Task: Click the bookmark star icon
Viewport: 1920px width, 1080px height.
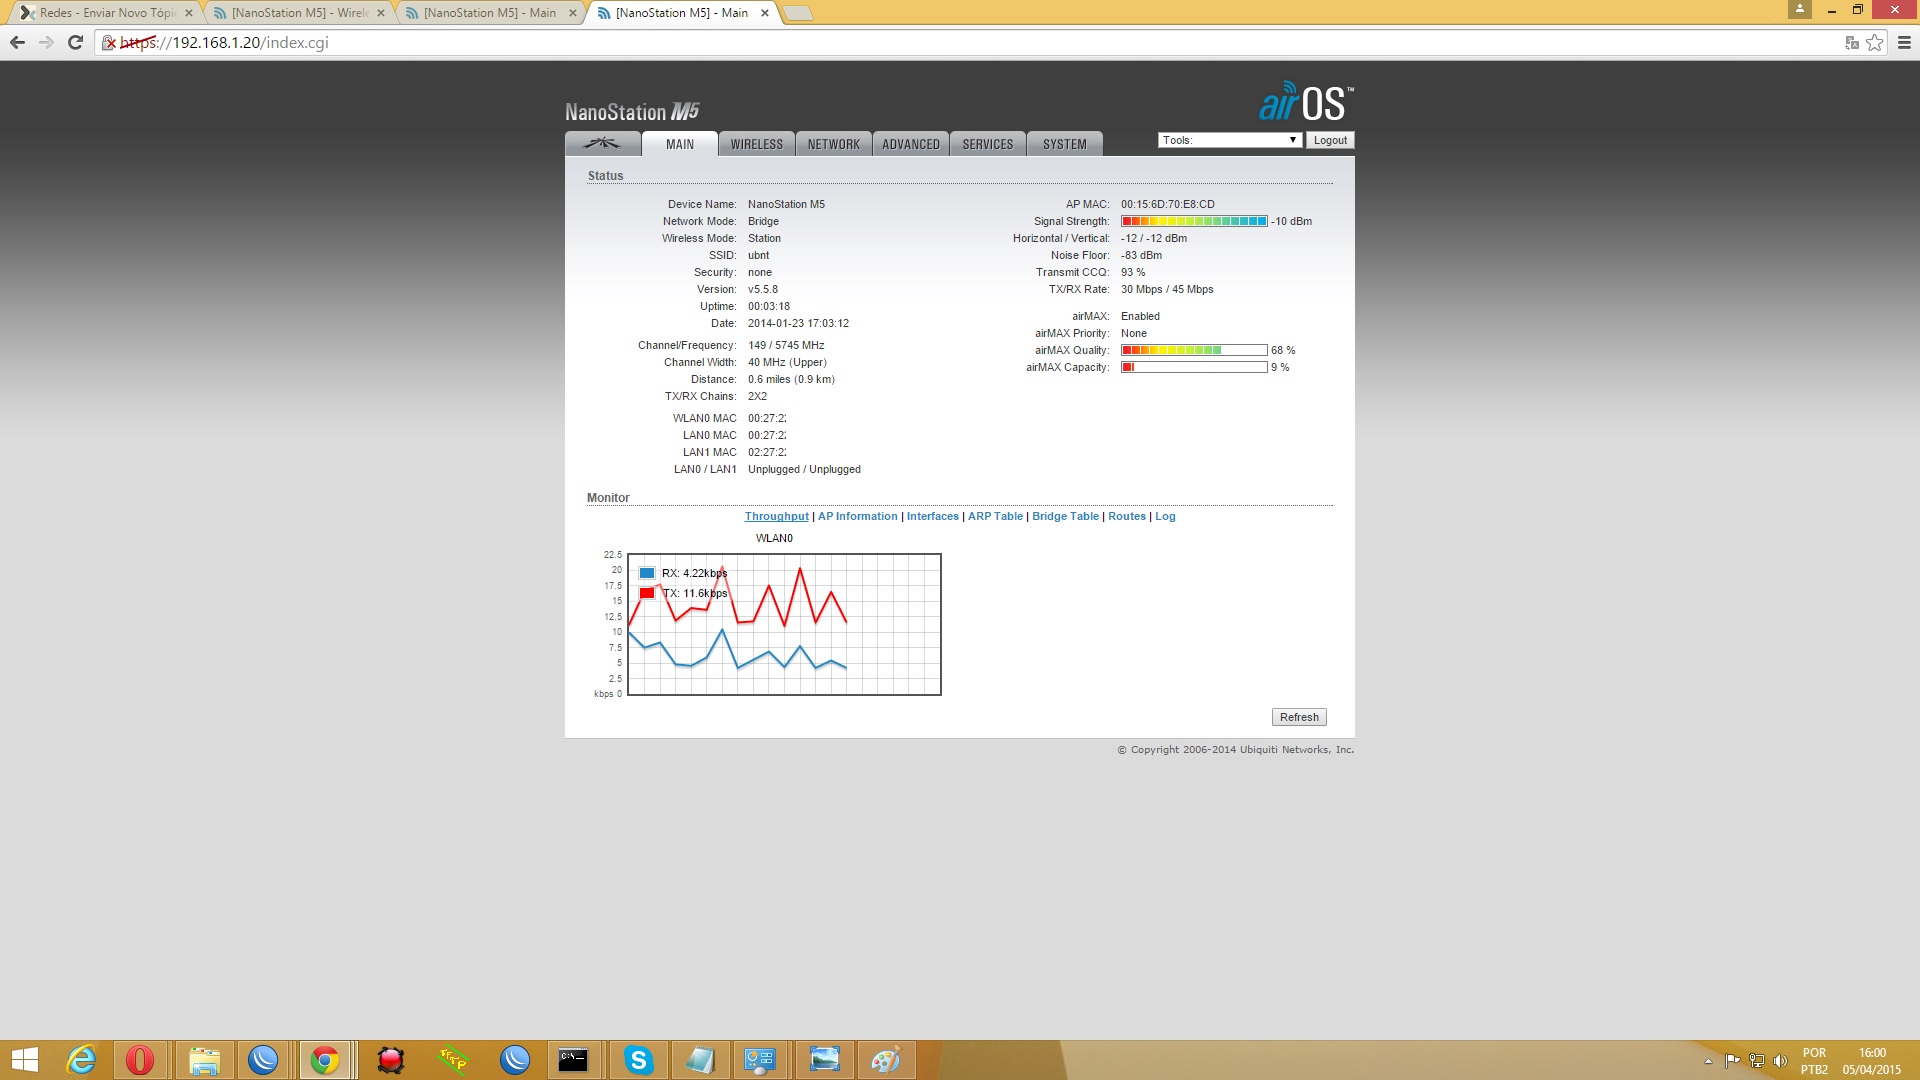Action: point(1874,42)
